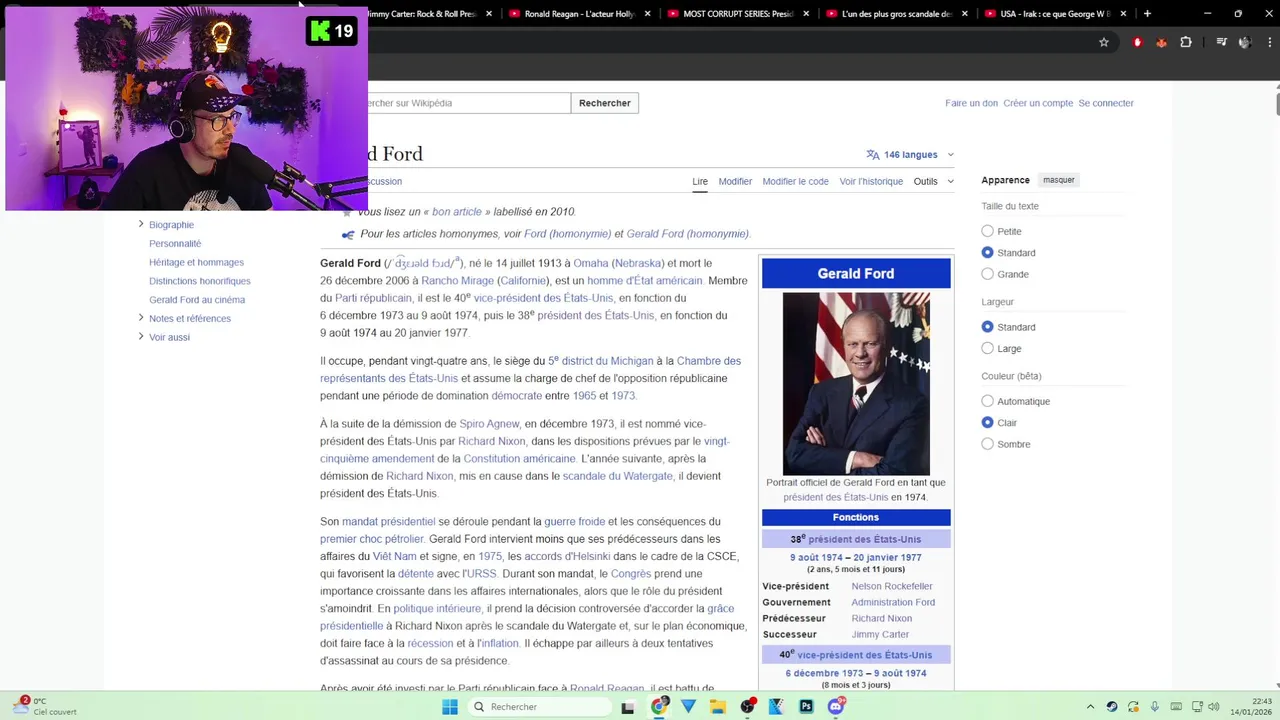Select Grande text size

pos(987,274)
